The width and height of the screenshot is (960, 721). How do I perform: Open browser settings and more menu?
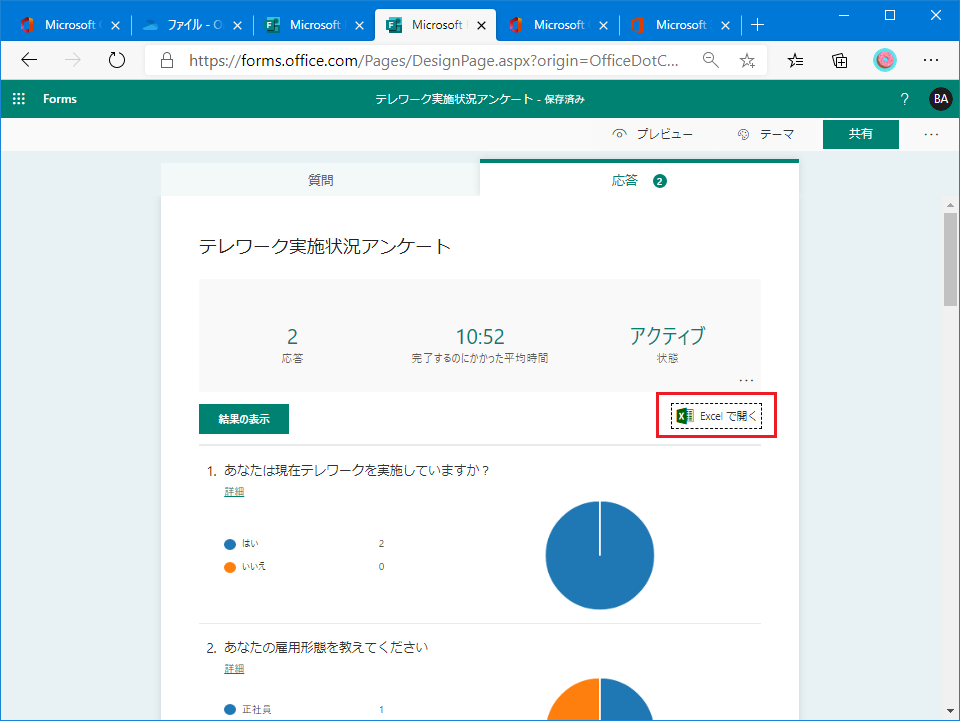click(x=931, y=60)
